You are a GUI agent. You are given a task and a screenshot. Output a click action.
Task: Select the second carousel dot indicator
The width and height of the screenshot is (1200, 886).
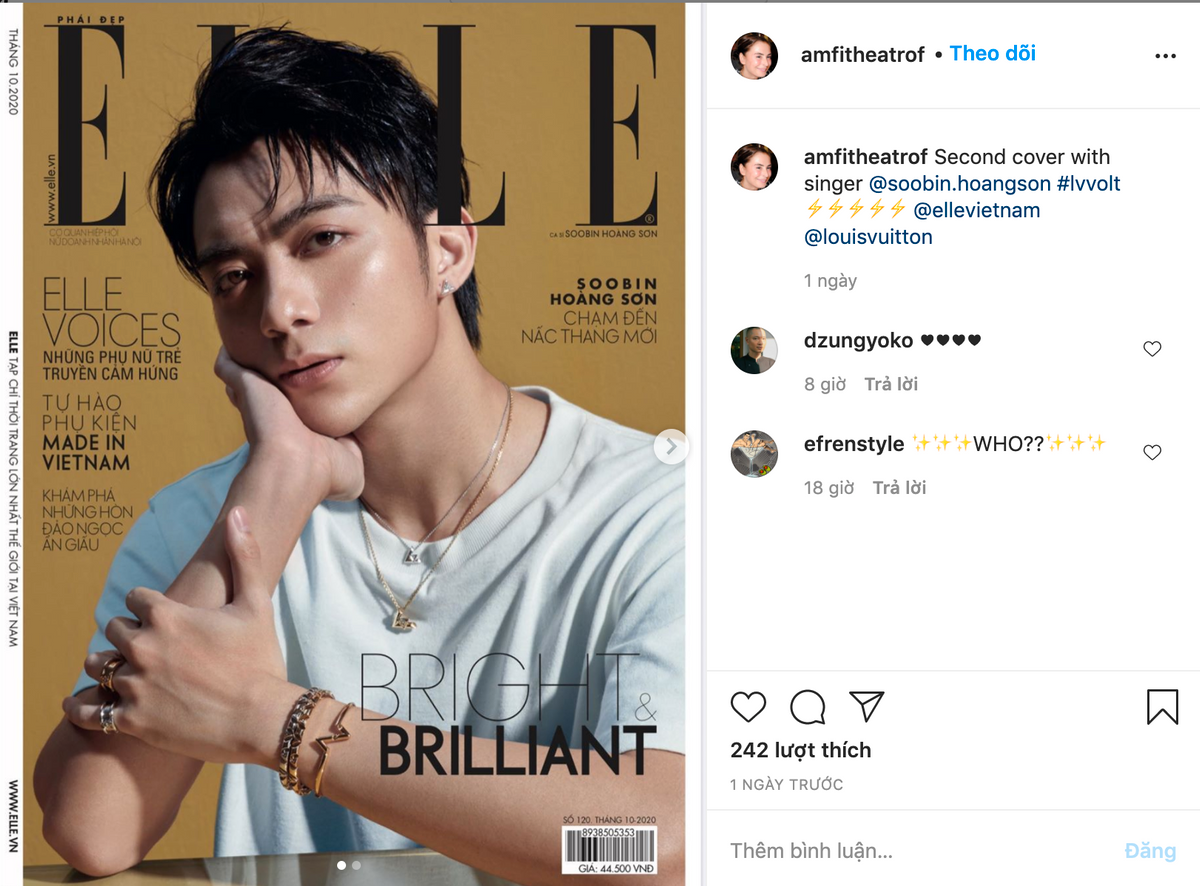click(x=357, y=865)
